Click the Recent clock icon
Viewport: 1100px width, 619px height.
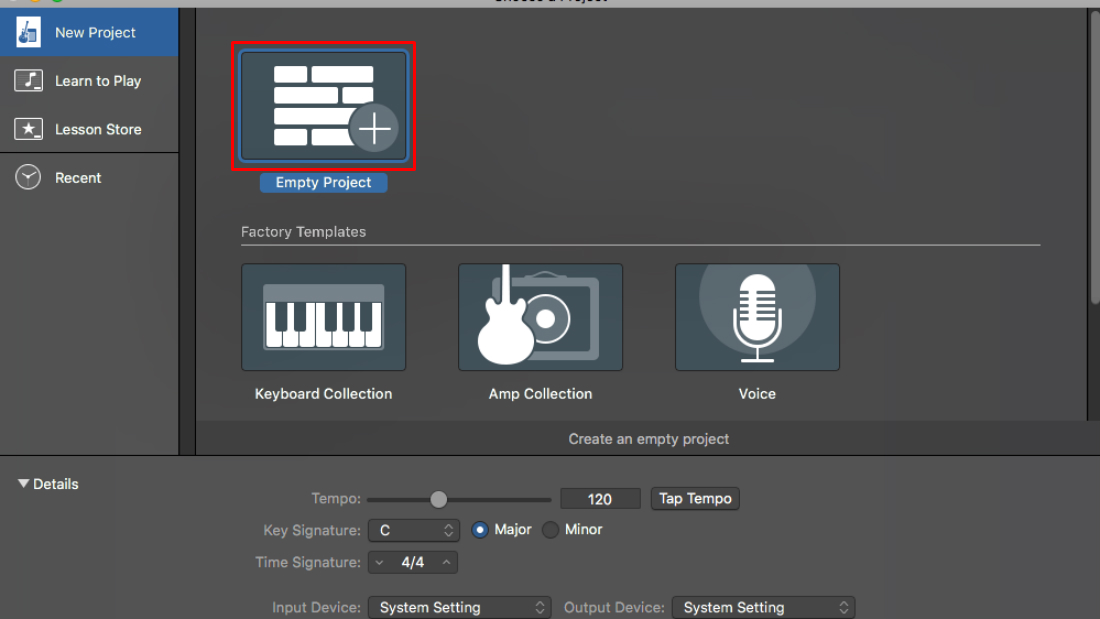tap(28, 178)
